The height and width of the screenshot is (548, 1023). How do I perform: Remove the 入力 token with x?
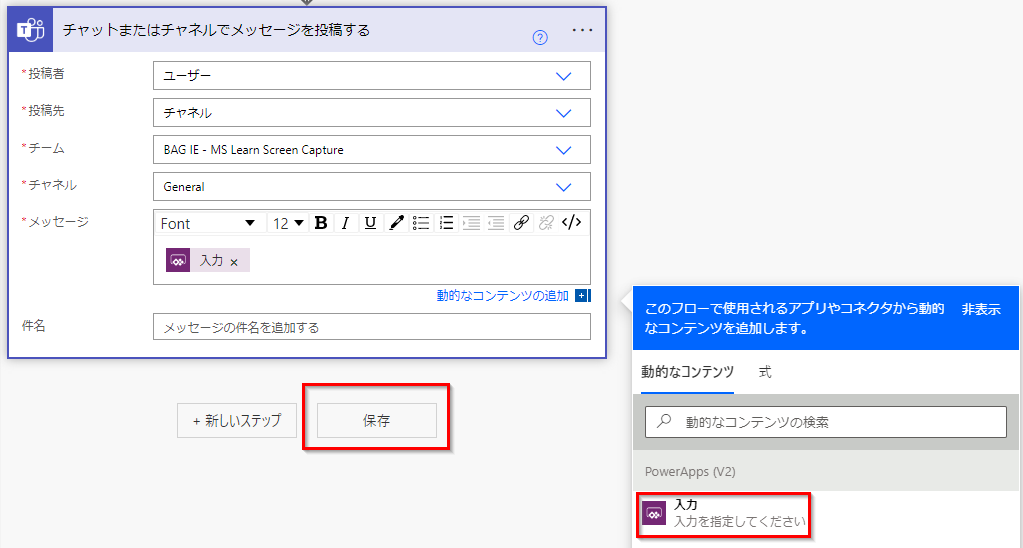(234, 262)
